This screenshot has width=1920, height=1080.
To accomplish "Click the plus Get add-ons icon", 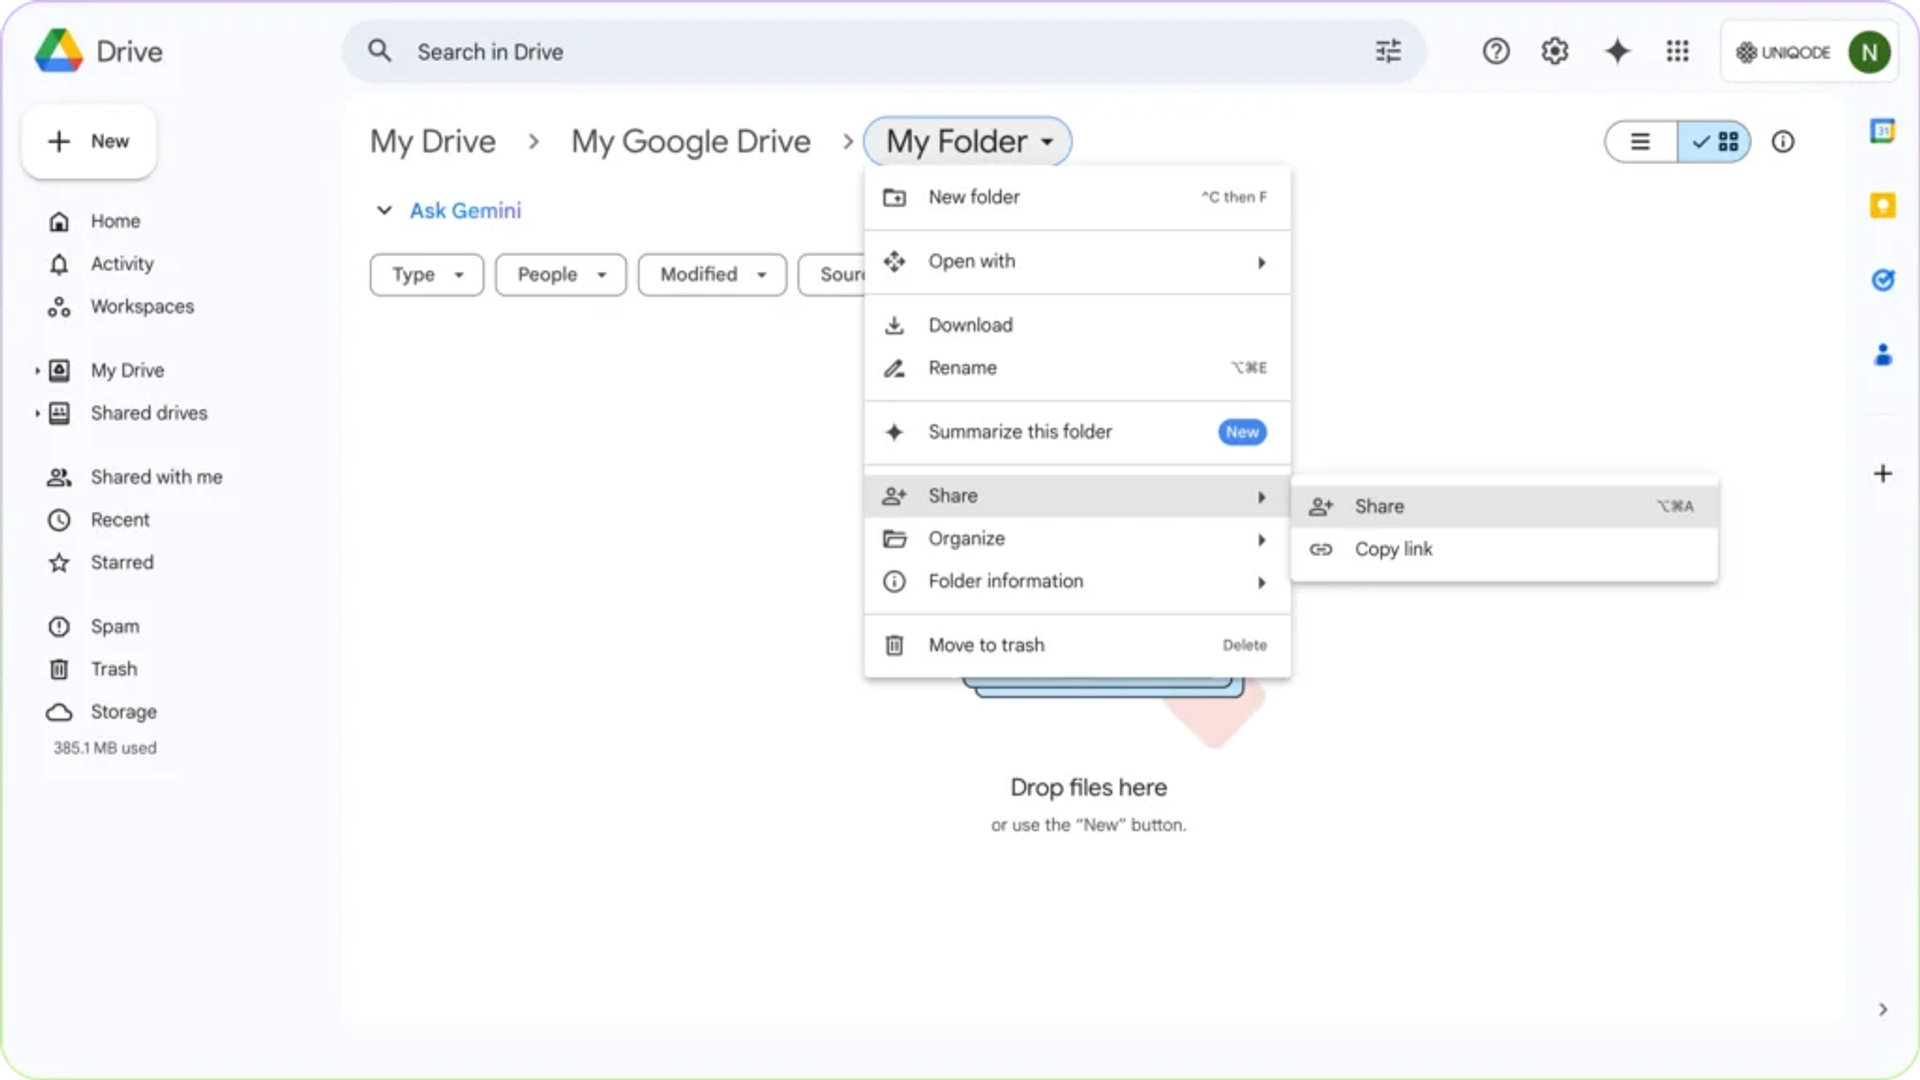I will tap(1883, 473).
